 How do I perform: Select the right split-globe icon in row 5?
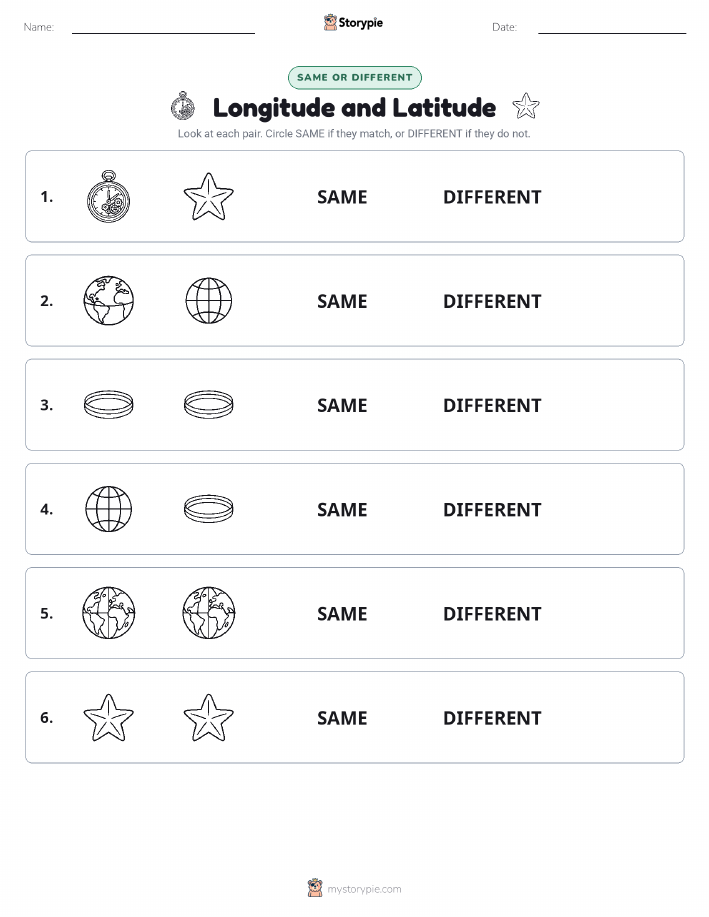209,613
